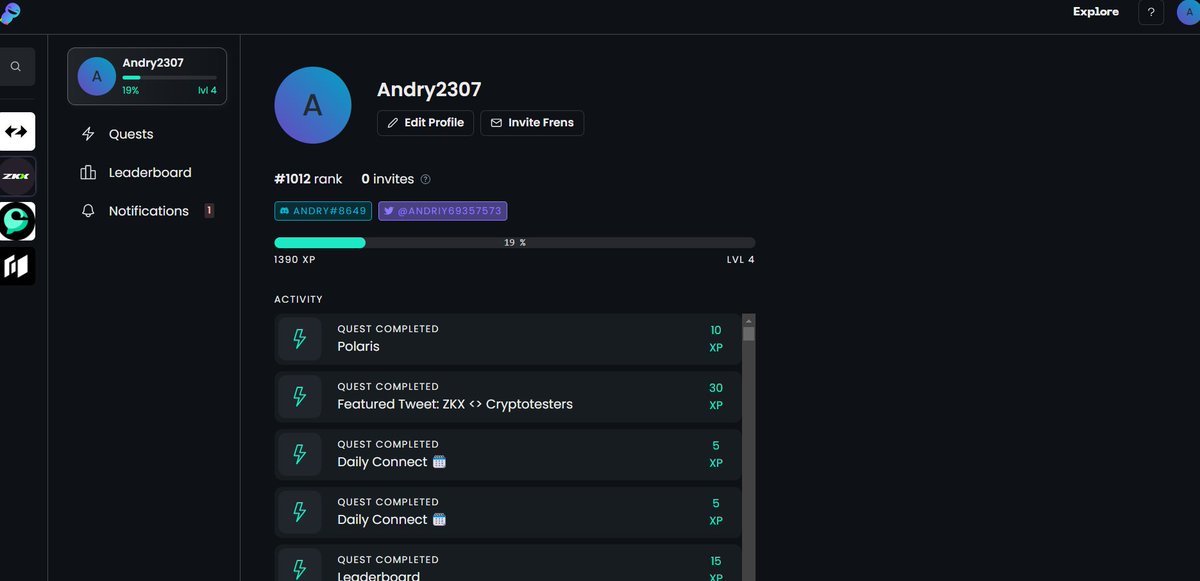Click the lightning icon on Polaris quest

pyautogui.click(x=299, y=339)
